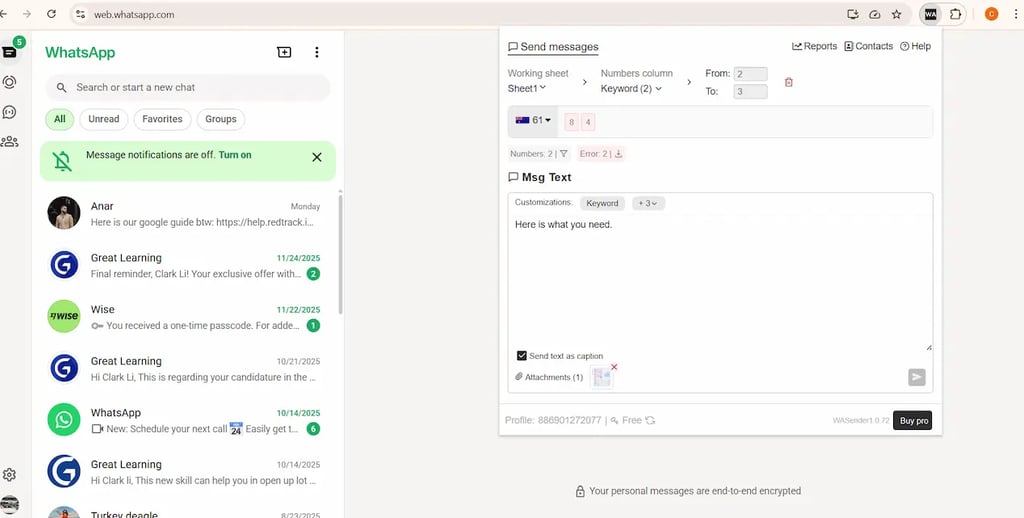This screenshot has width=1024, height=518.
Task: Click the number chip 8
Action: pyautogui.click(x=571, y=121)
